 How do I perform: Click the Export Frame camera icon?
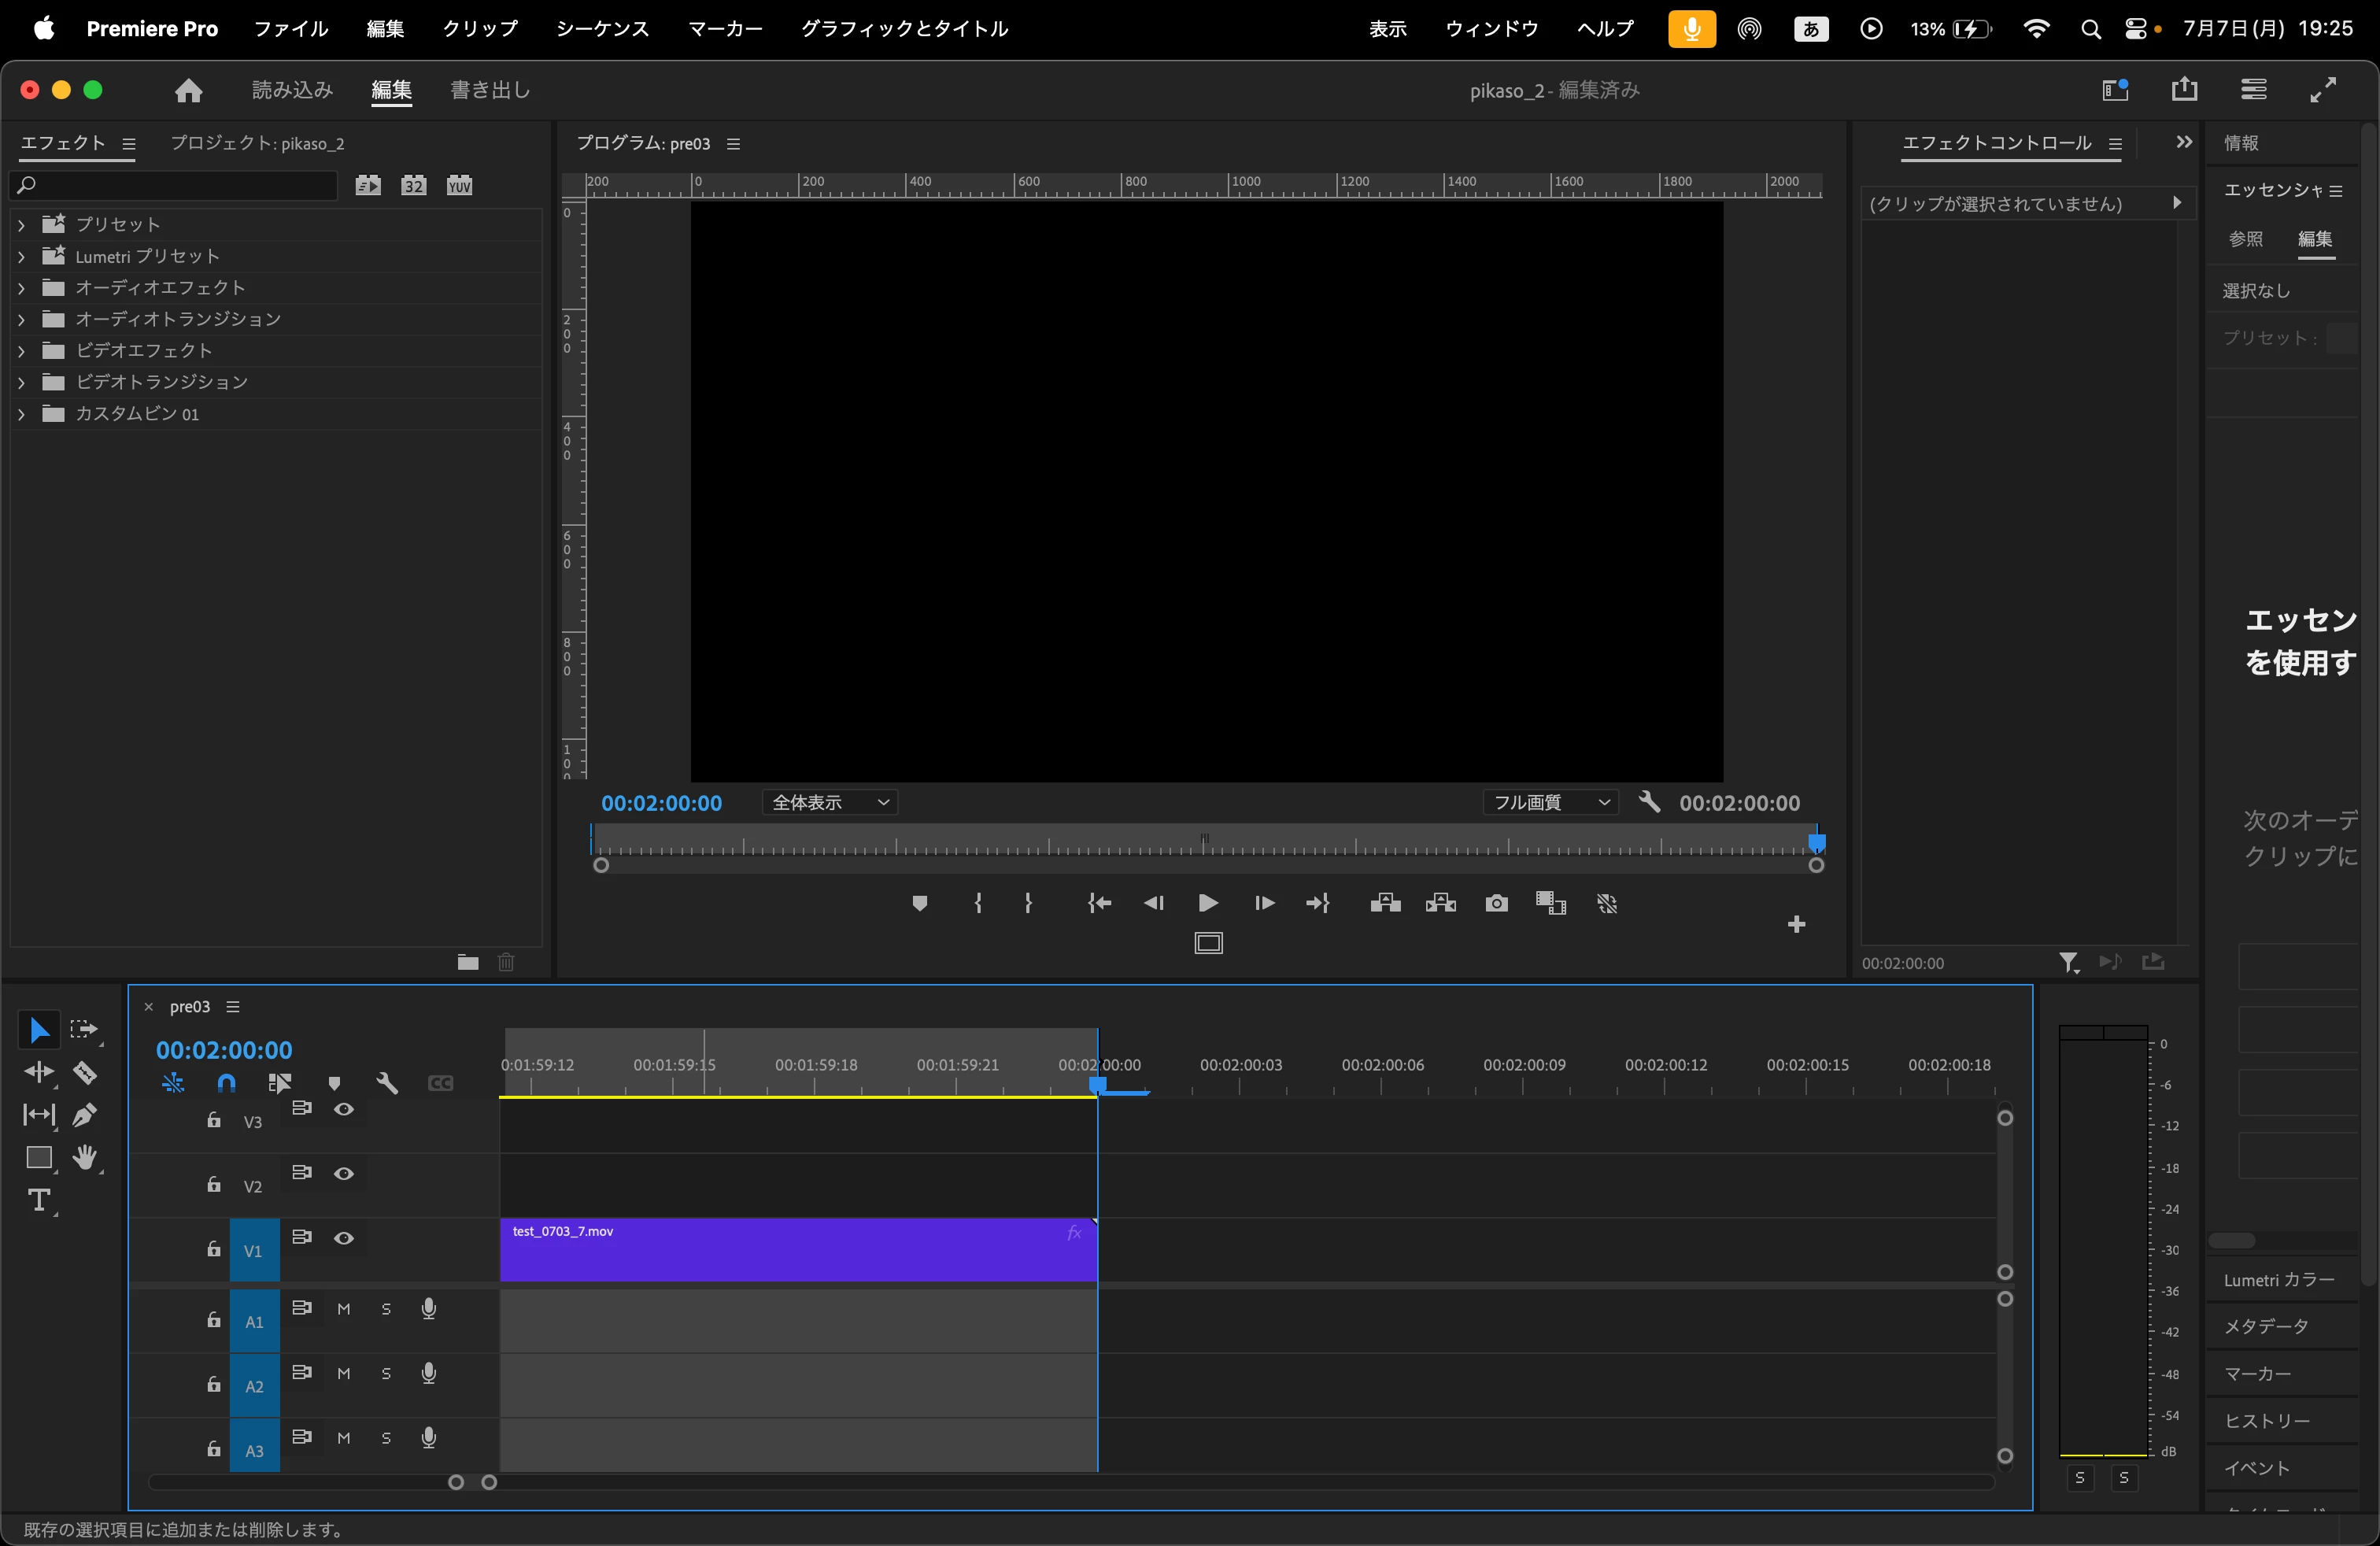(1496, 903)
